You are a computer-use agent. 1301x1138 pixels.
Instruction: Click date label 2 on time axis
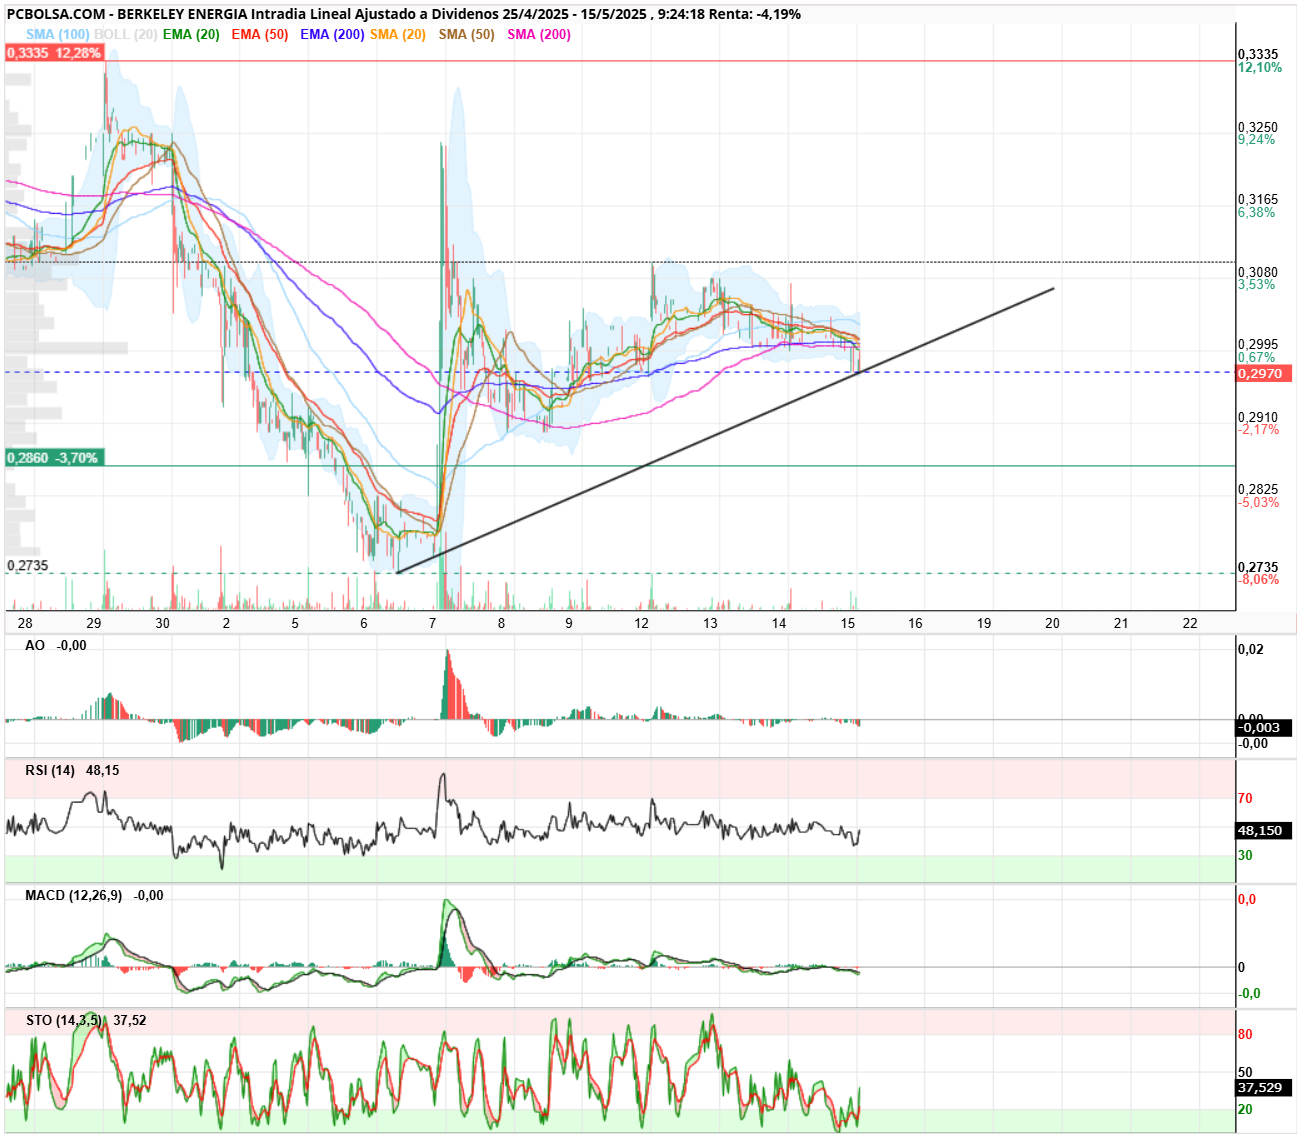[x=226, y=623]
